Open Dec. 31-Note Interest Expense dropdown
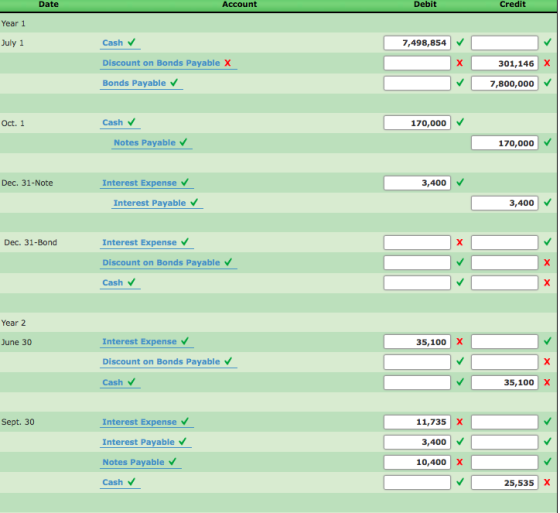The image size is (560, 513). 147,183
